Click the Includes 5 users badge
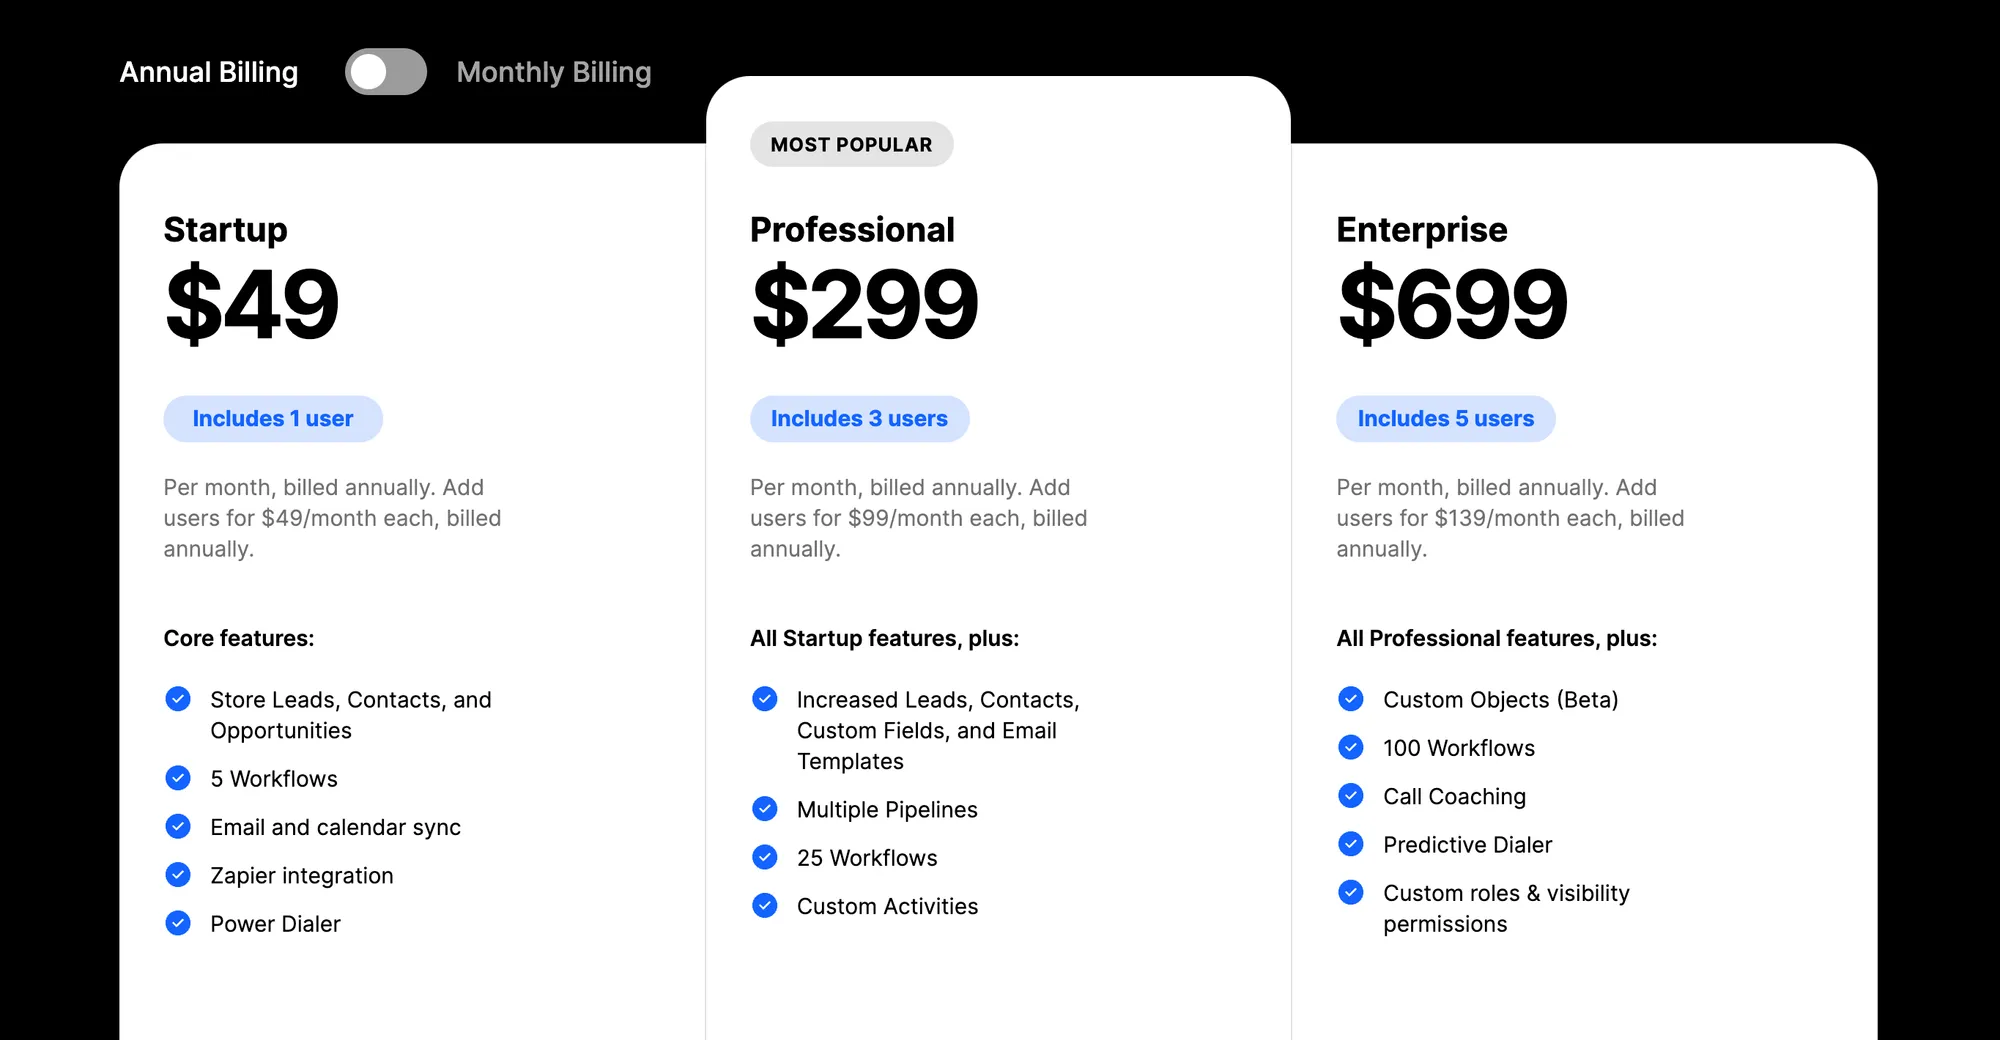This screenshot has height=1040, width=2000. pyautogui.click(x=1445, y=418)
